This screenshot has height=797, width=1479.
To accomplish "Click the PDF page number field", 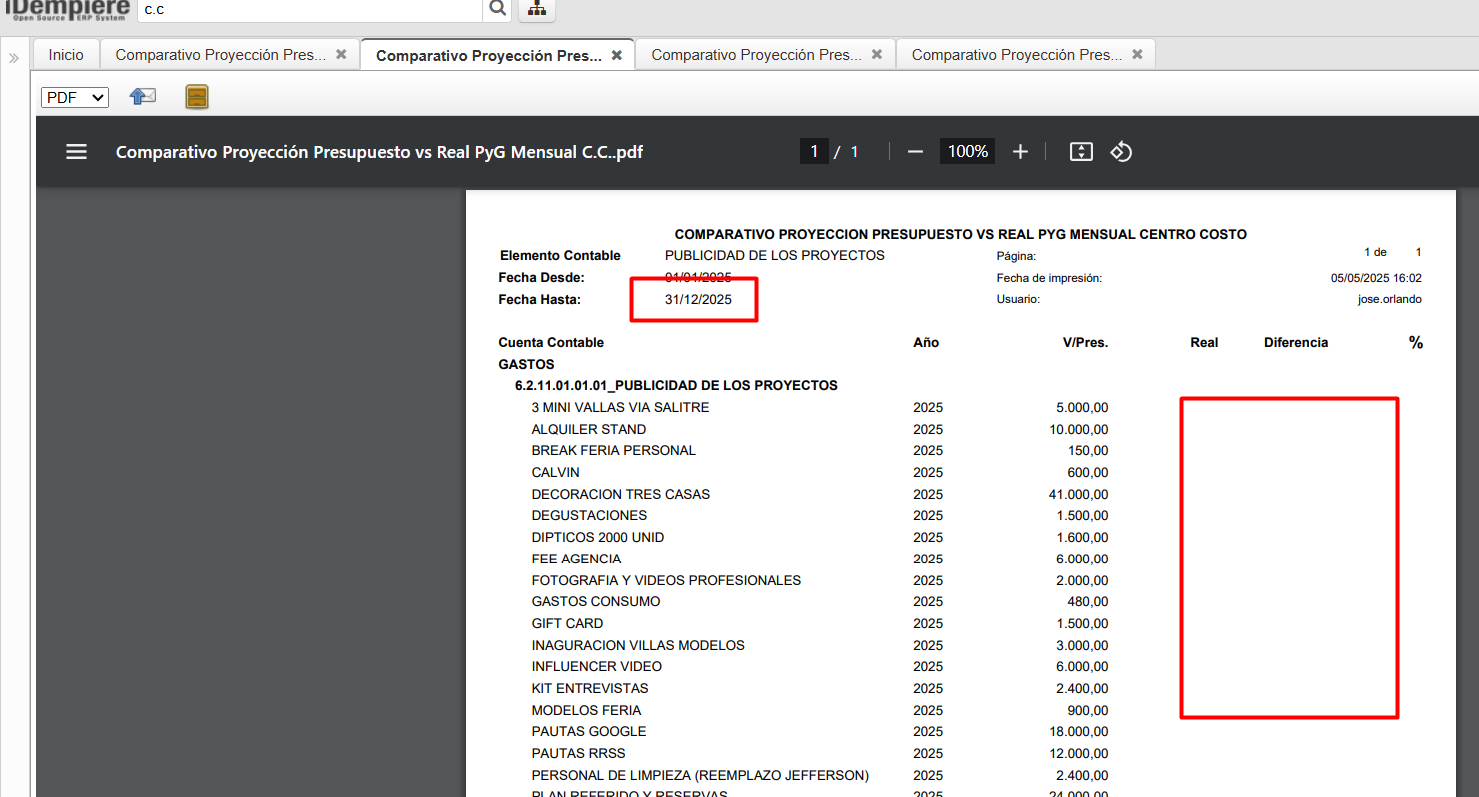I will 814,152.
